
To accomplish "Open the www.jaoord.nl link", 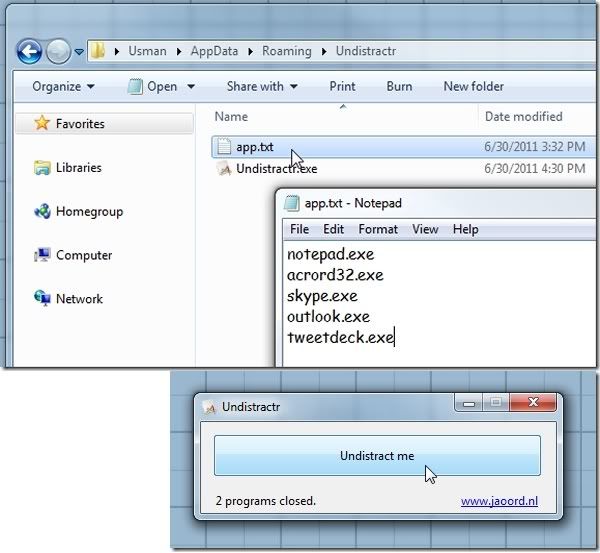I will [x=499, y=501].
